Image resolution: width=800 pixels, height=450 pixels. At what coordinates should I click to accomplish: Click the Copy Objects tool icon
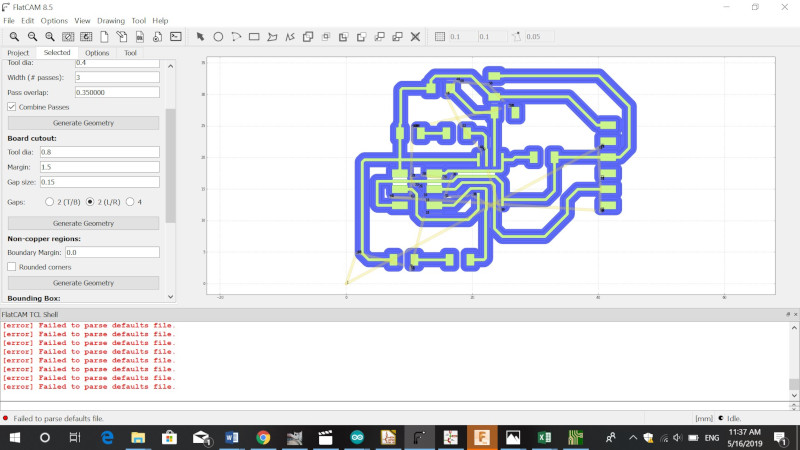pyautogui.click(x=397, y=37)
